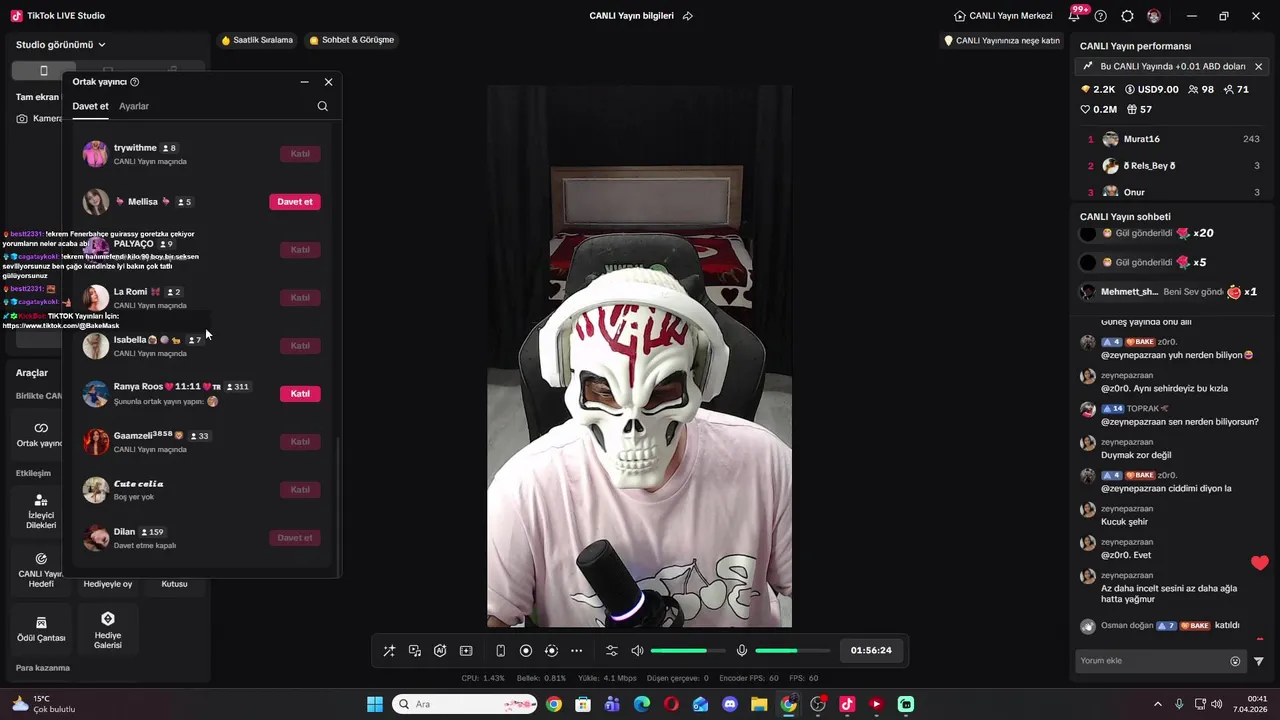Viewport: 1280px width, 720px height.
Task: Open the Hediye Galerisi tool
Action: pyautogui.click(x=108, y=629)
